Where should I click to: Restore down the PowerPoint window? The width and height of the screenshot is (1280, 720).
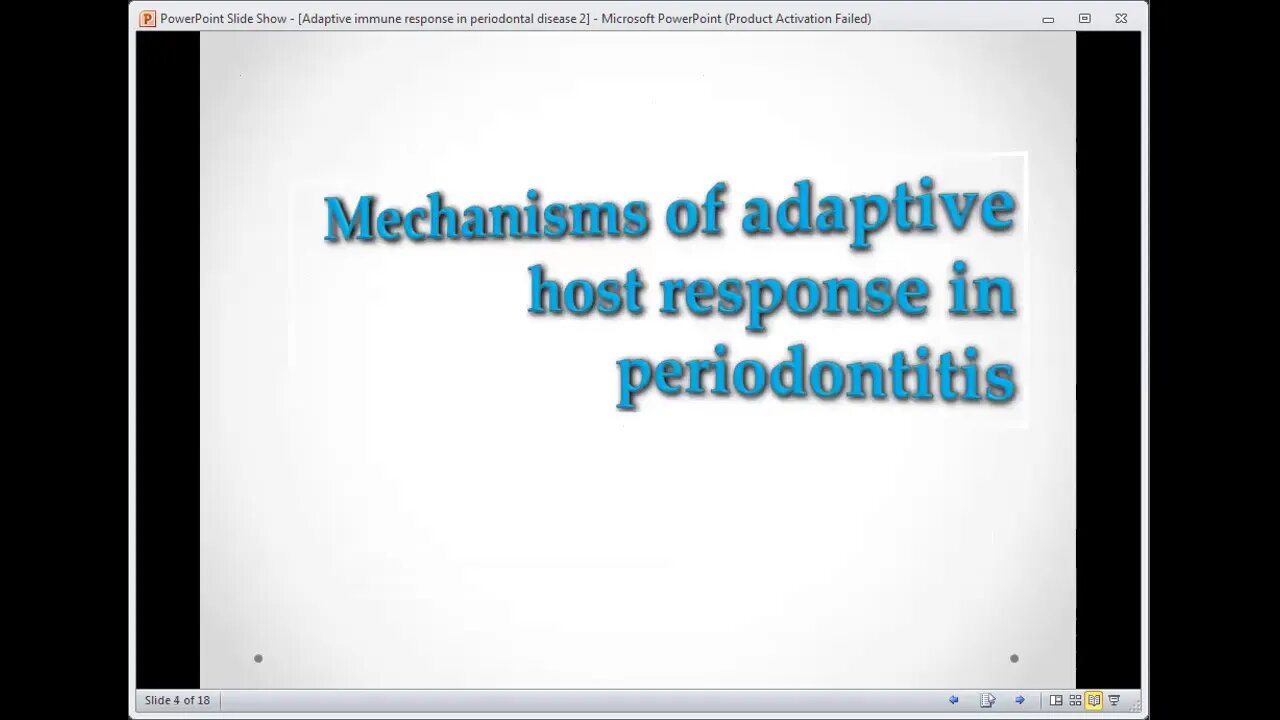[x=1084, y=18]
